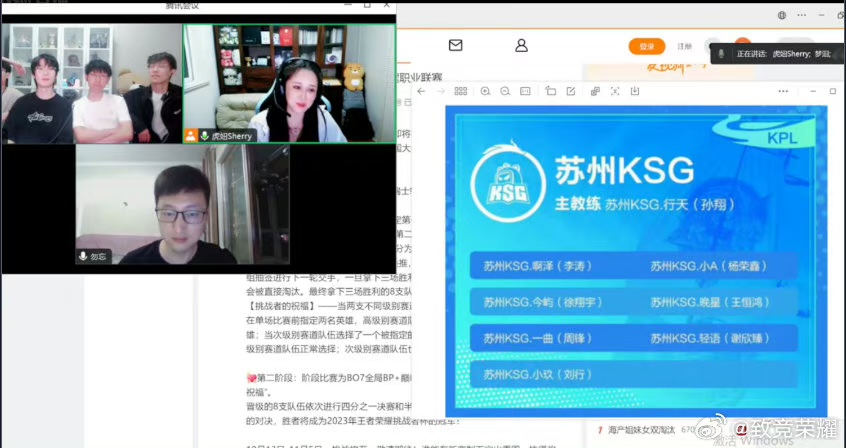This screenshot has height=448, width=846.
Task: Zoom out using magnifier minus icon
Action: tap(505, 91)
